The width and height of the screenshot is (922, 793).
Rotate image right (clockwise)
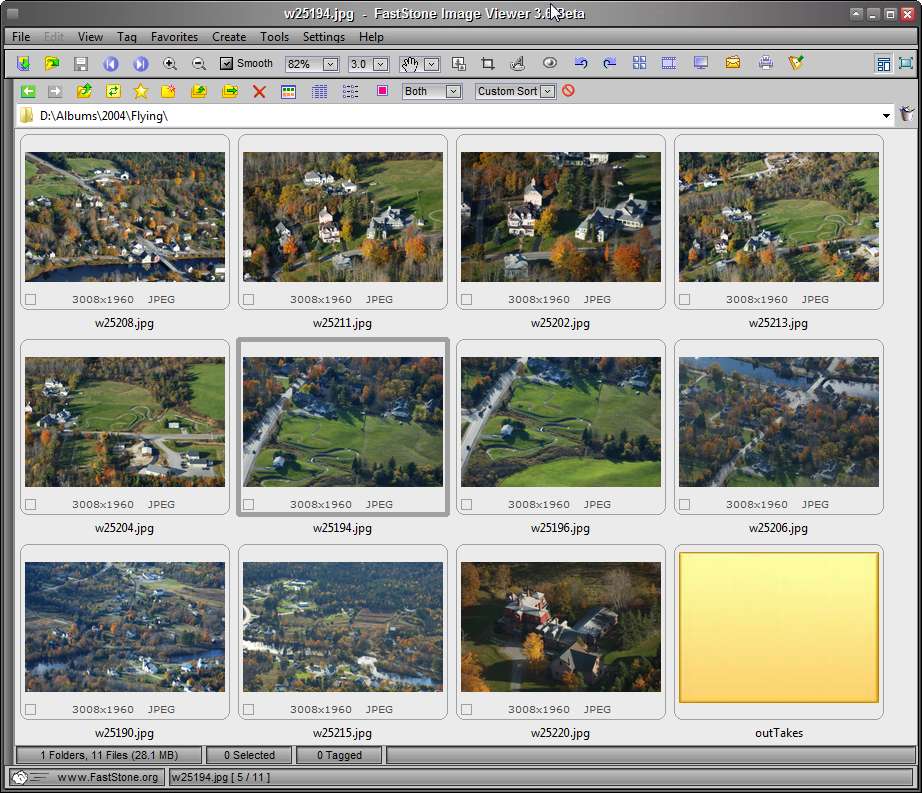point(610,63)
